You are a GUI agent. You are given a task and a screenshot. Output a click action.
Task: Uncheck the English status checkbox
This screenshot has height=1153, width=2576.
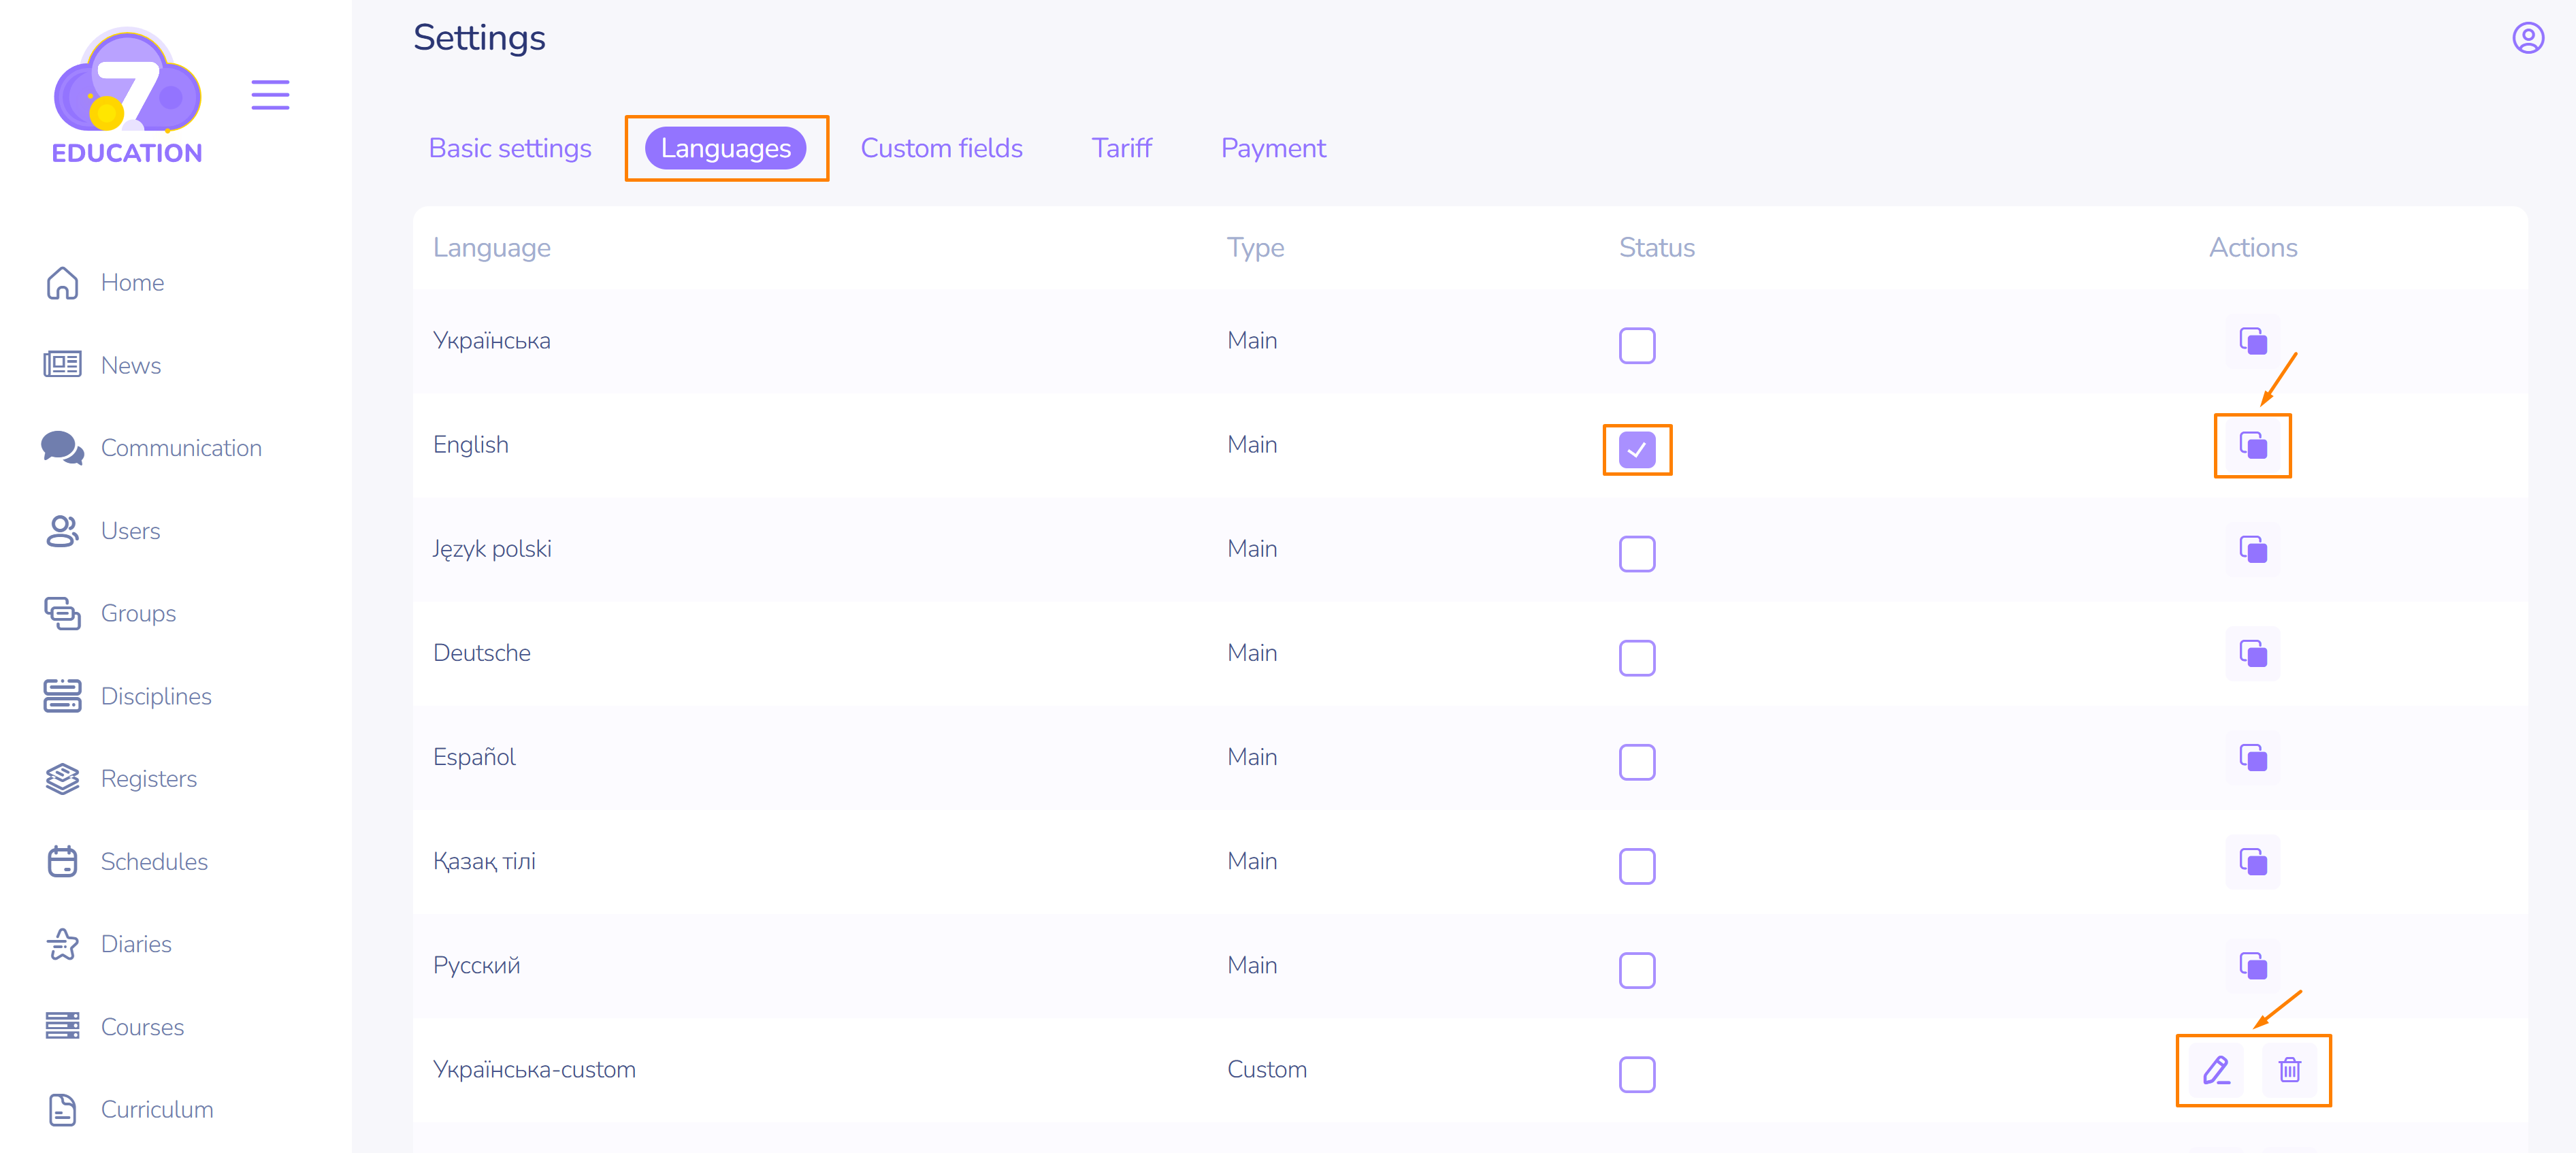click(x=1636, y=450)
